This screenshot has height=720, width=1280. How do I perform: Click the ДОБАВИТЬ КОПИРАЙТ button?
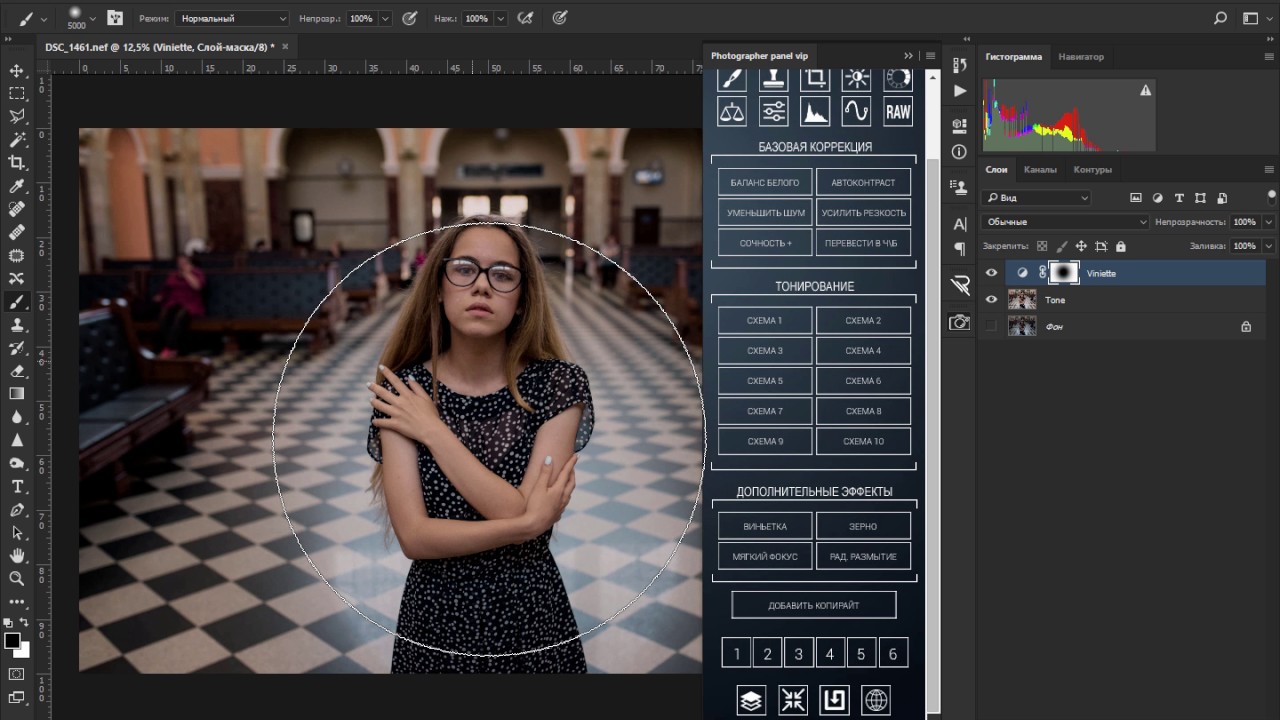(x=813, y=605)
